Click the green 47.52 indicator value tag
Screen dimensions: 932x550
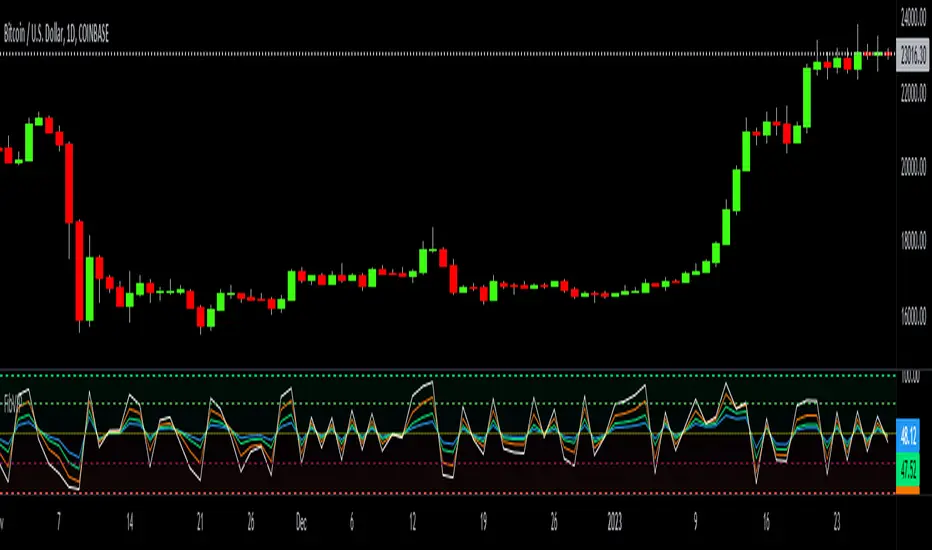point(908,470)
